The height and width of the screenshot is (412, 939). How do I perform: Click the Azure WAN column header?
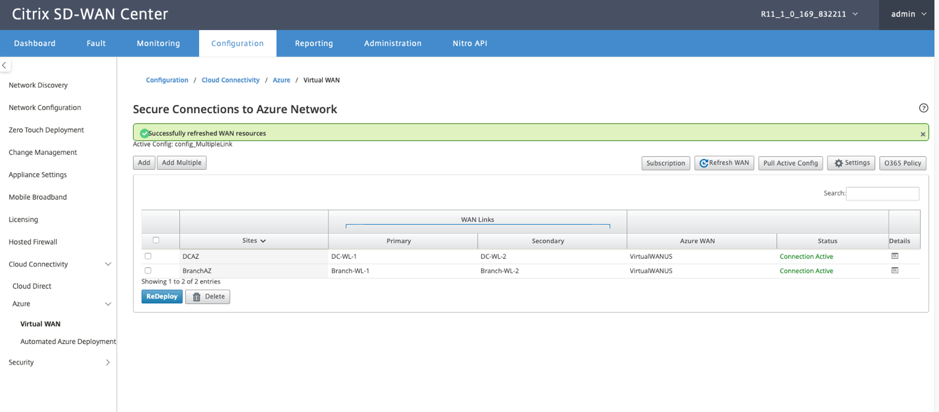701,241
